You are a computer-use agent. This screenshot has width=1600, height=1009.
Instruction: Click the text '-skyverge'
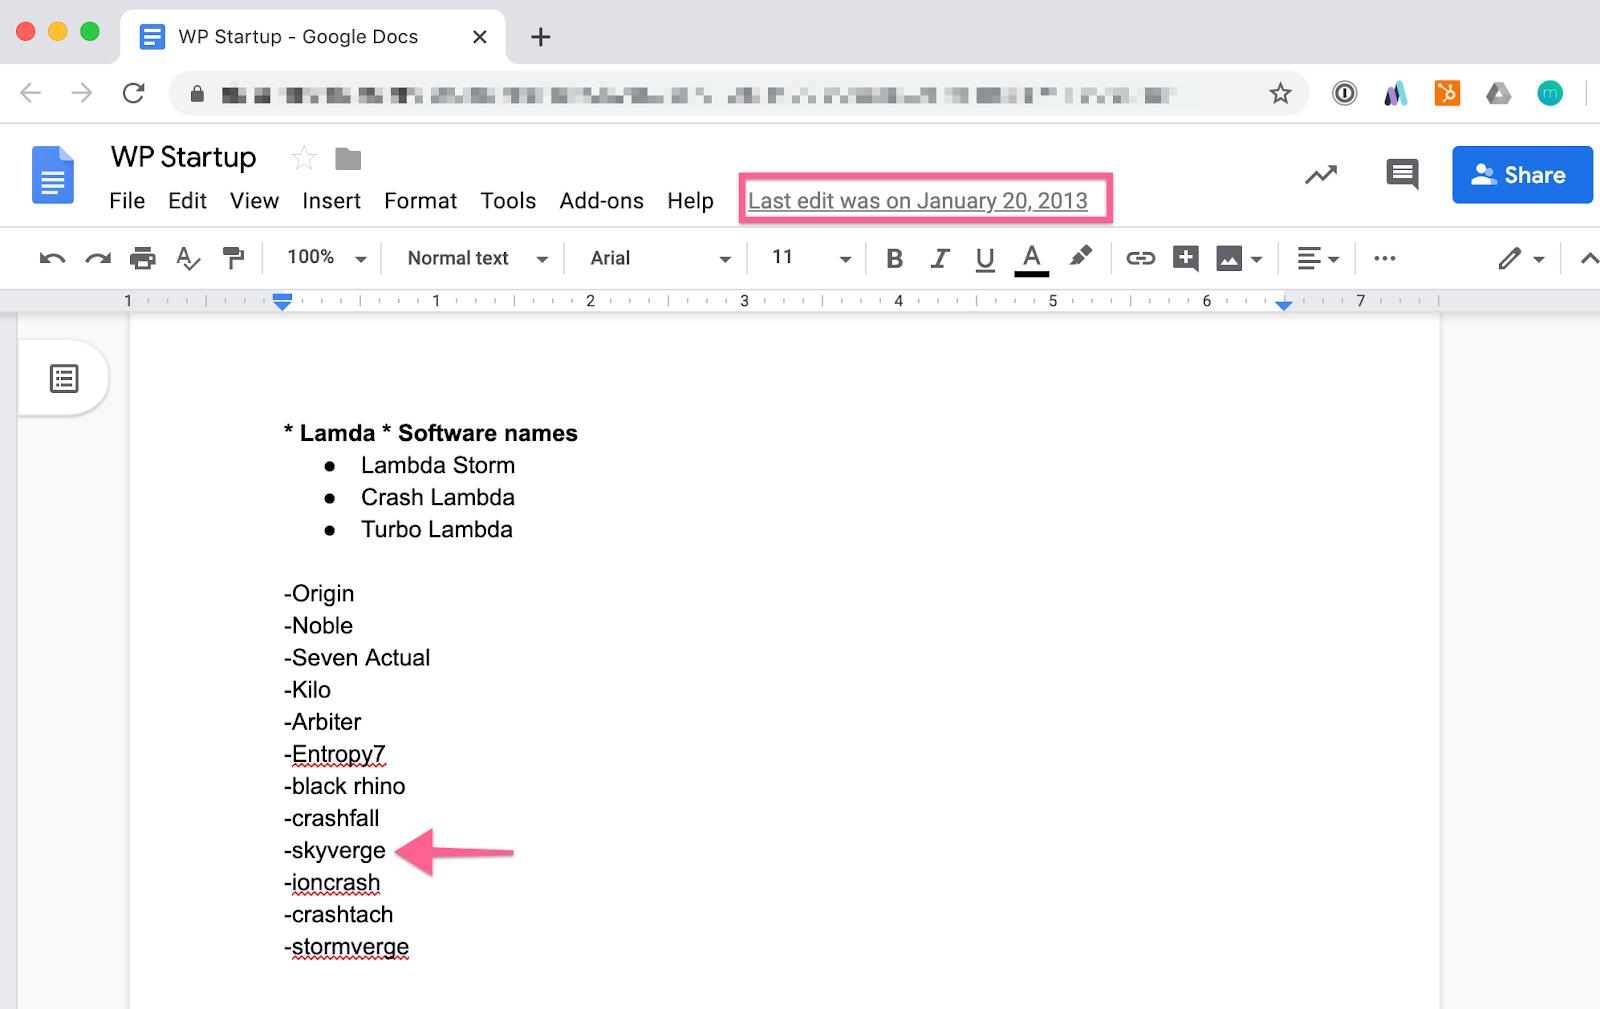335,851
